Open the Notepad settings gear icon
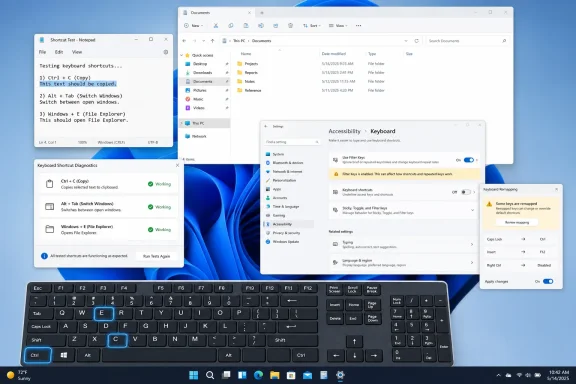Image resolution: width=576 pixels, height=384 pixels. (166, 52)
